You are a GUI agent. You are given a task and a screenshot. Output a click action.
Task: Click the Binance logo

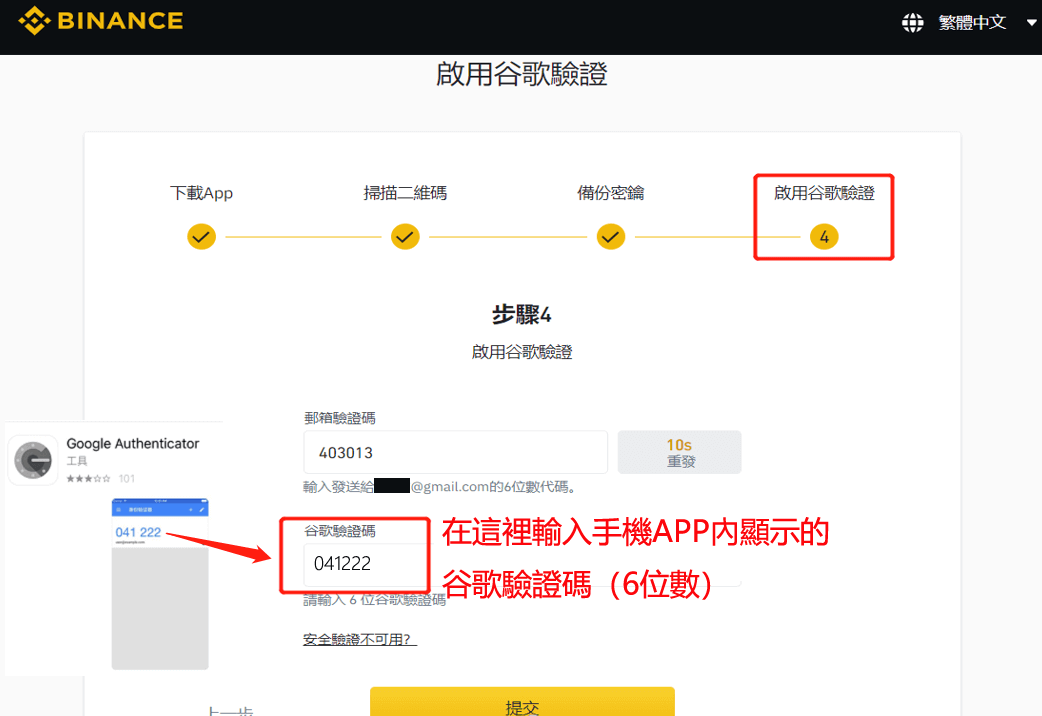tap(100, 20)
